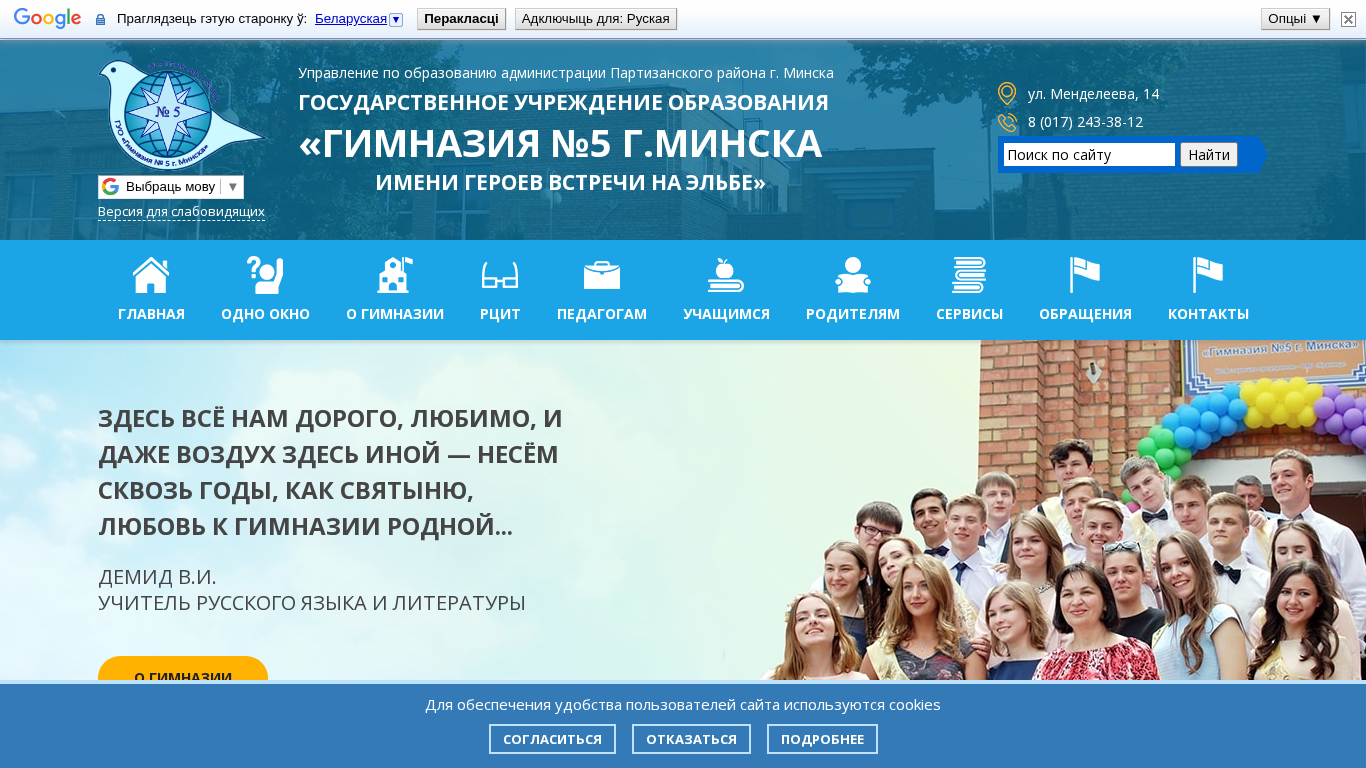Focus the Поиск по сайту search field

[x=1089, y=155]
